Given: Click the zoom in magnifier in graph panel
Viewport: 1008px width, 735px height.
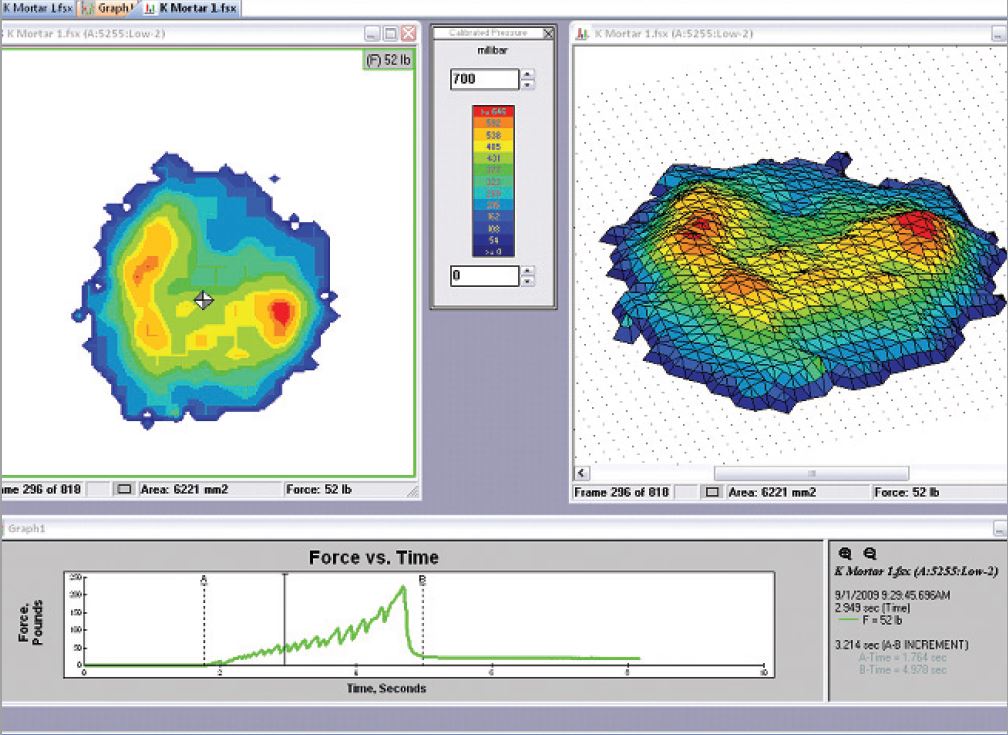Looking at the screenshot, I should coord(845,553).
